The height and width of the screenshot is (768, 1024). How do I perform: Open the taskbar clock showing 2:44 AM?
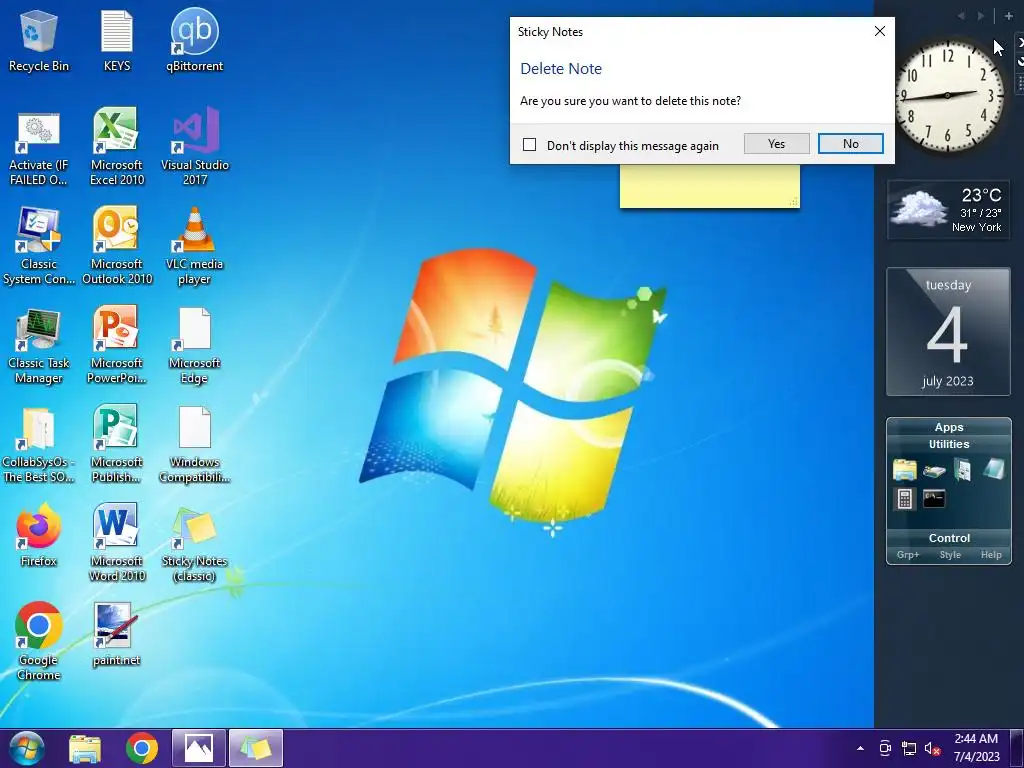(976, 748)
